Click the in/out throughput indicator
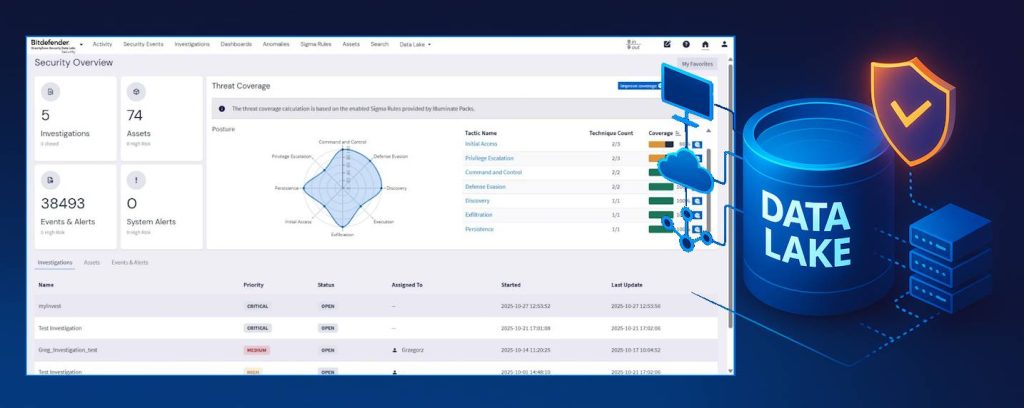 pos(632,44)
